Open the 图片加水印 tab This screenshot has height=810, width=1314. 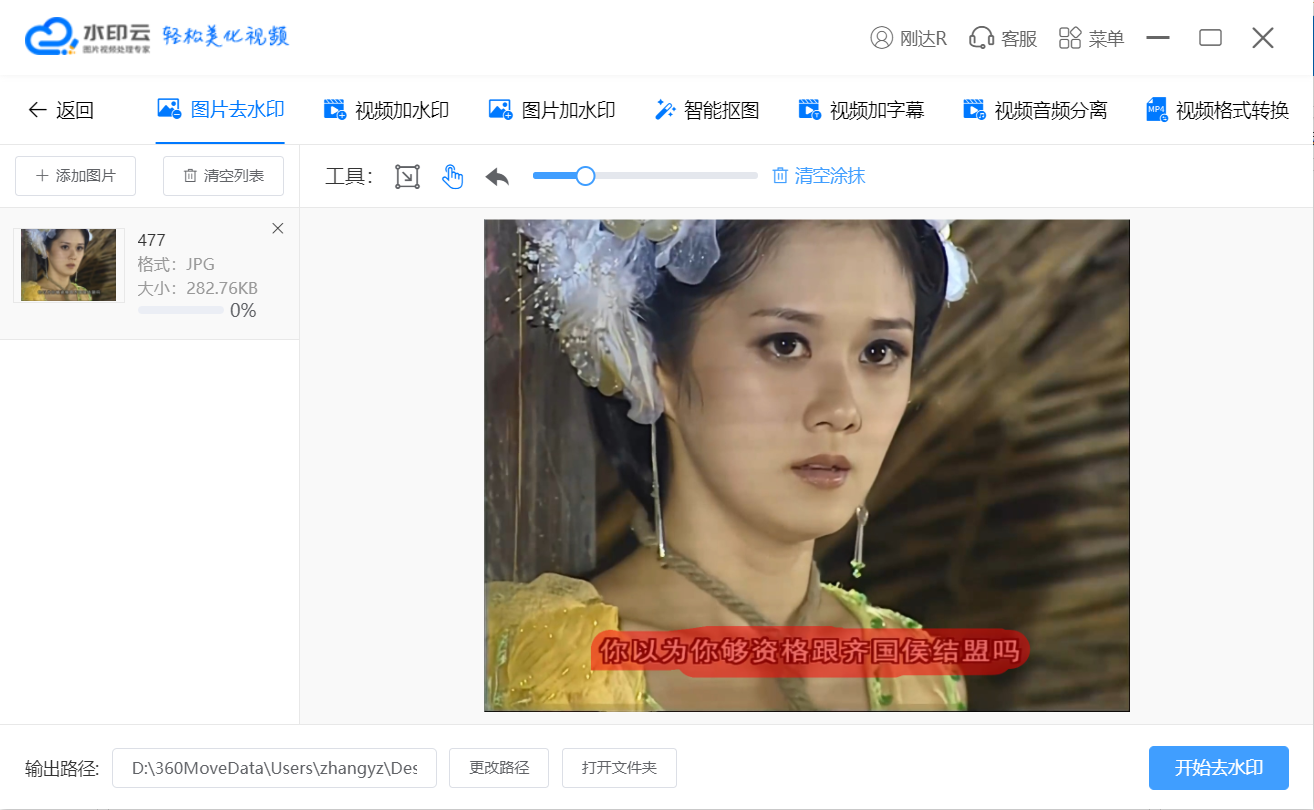click(x=551, y=110)
